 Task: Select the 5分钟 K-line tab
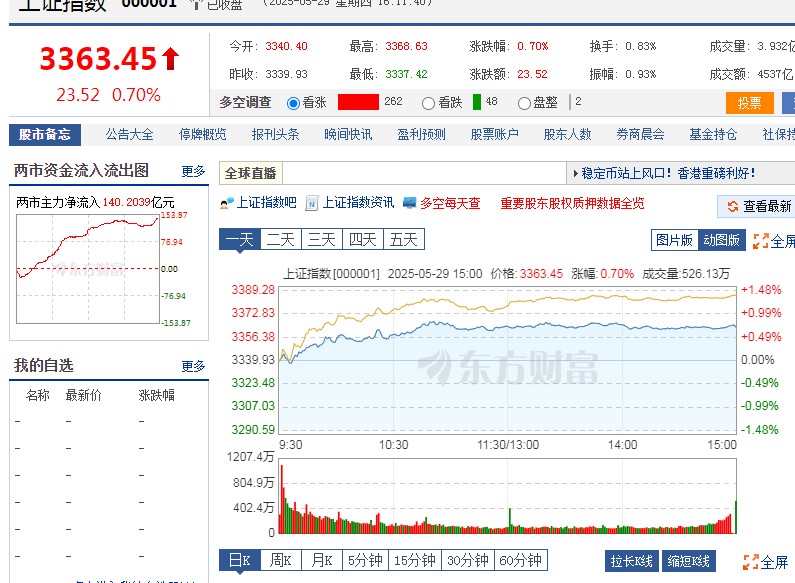click(x=365, y=561)
